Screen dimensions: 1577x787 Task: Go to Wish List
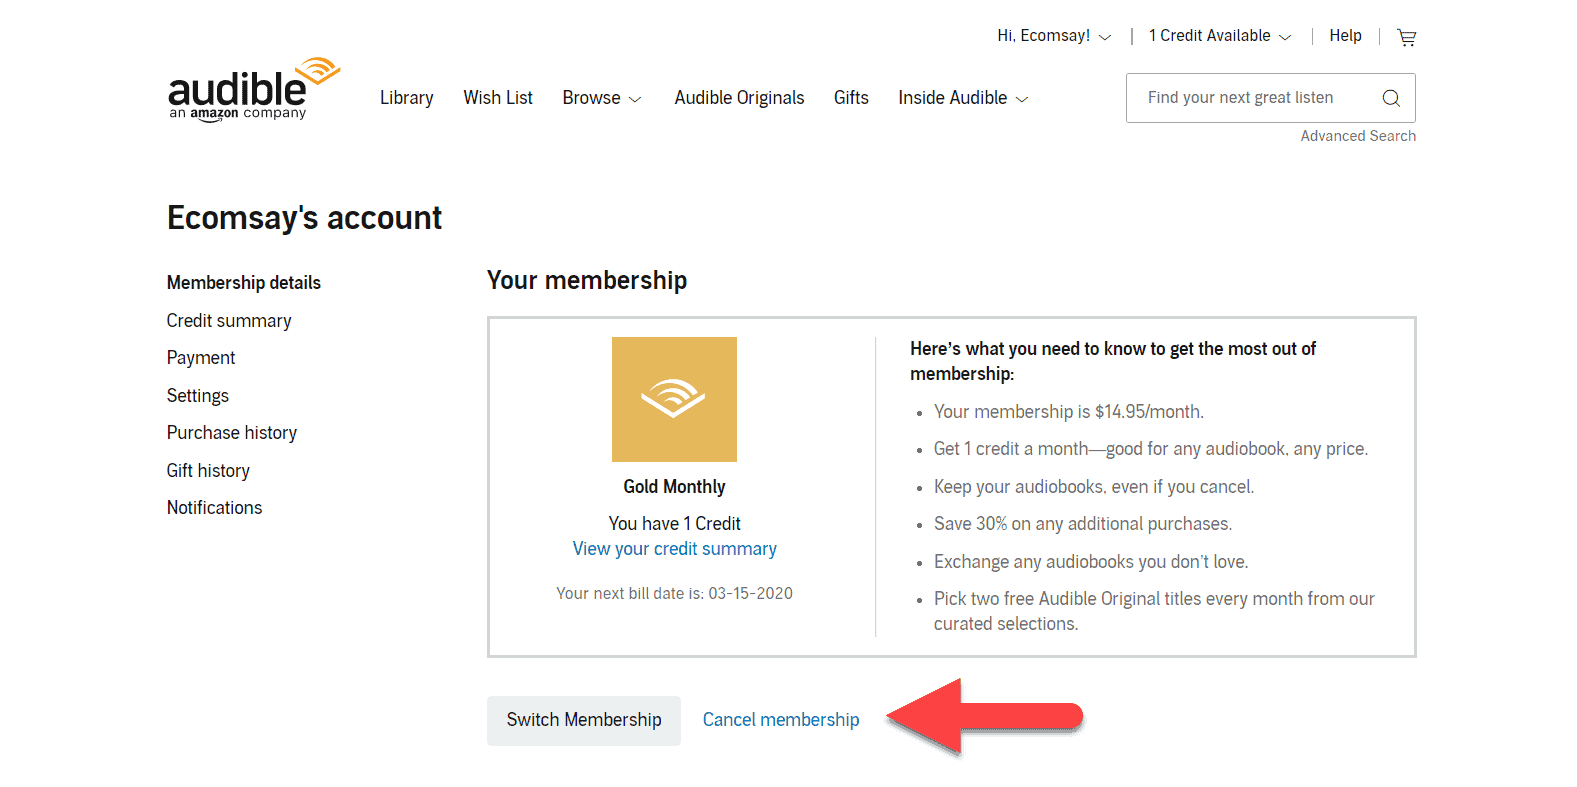point(497,98)
